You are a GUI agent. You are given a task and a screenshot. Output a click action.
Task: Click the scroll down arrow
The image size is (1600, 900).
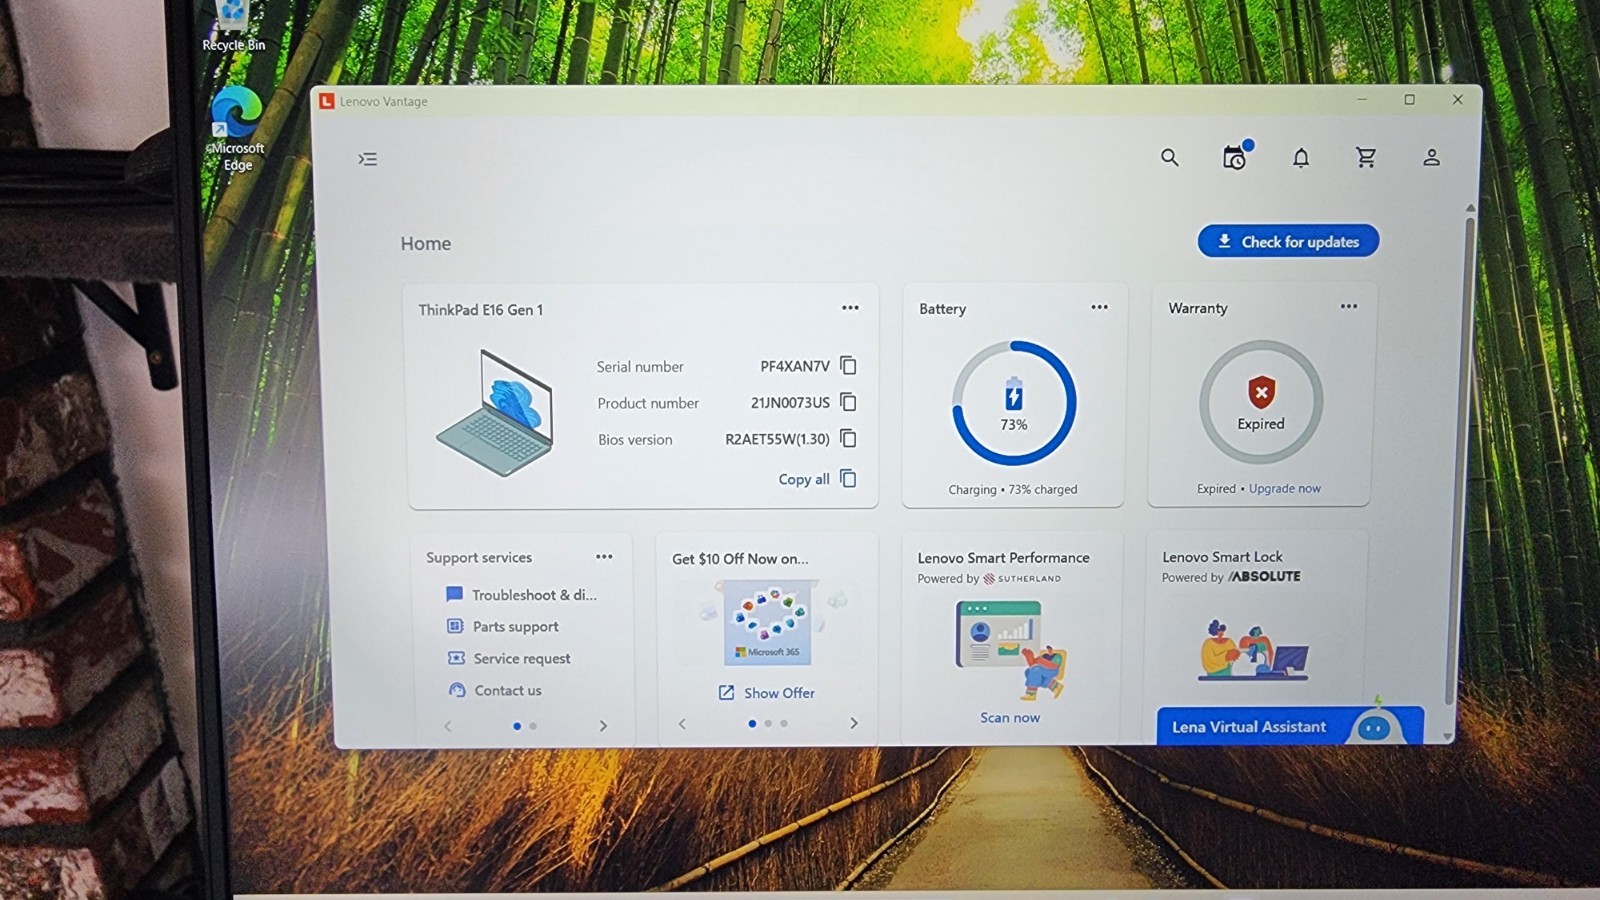point(1447,736)
